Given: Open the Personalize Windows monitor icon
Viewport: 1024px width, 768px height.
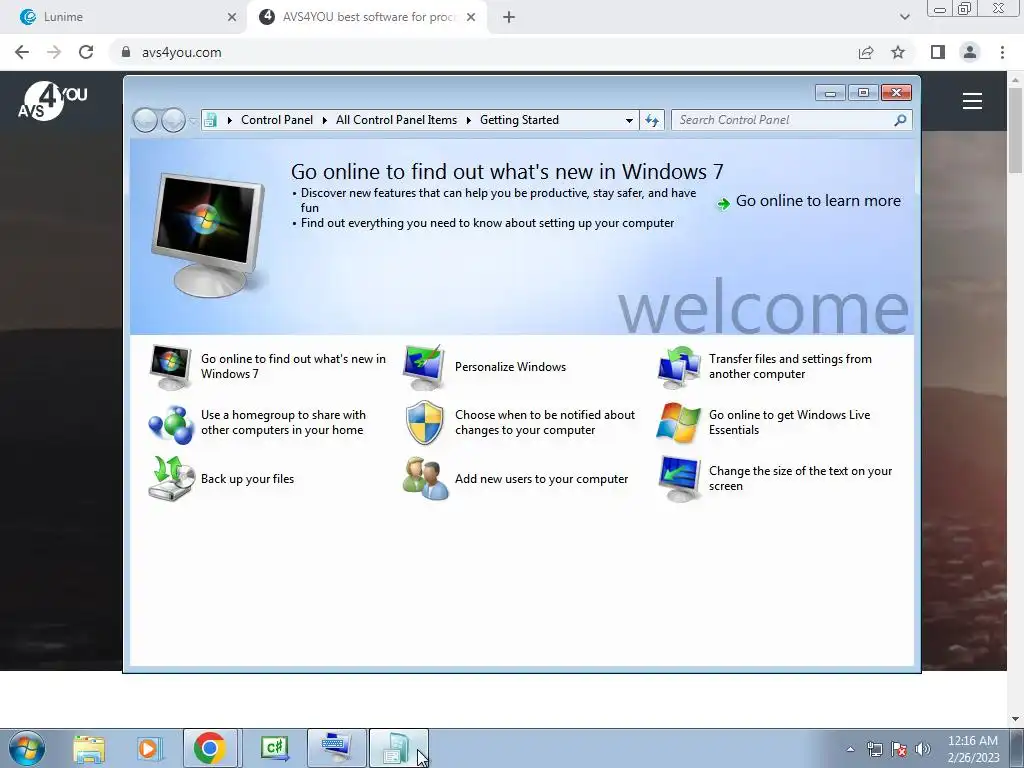Looking at the screenshot, I should pos(424,367).
